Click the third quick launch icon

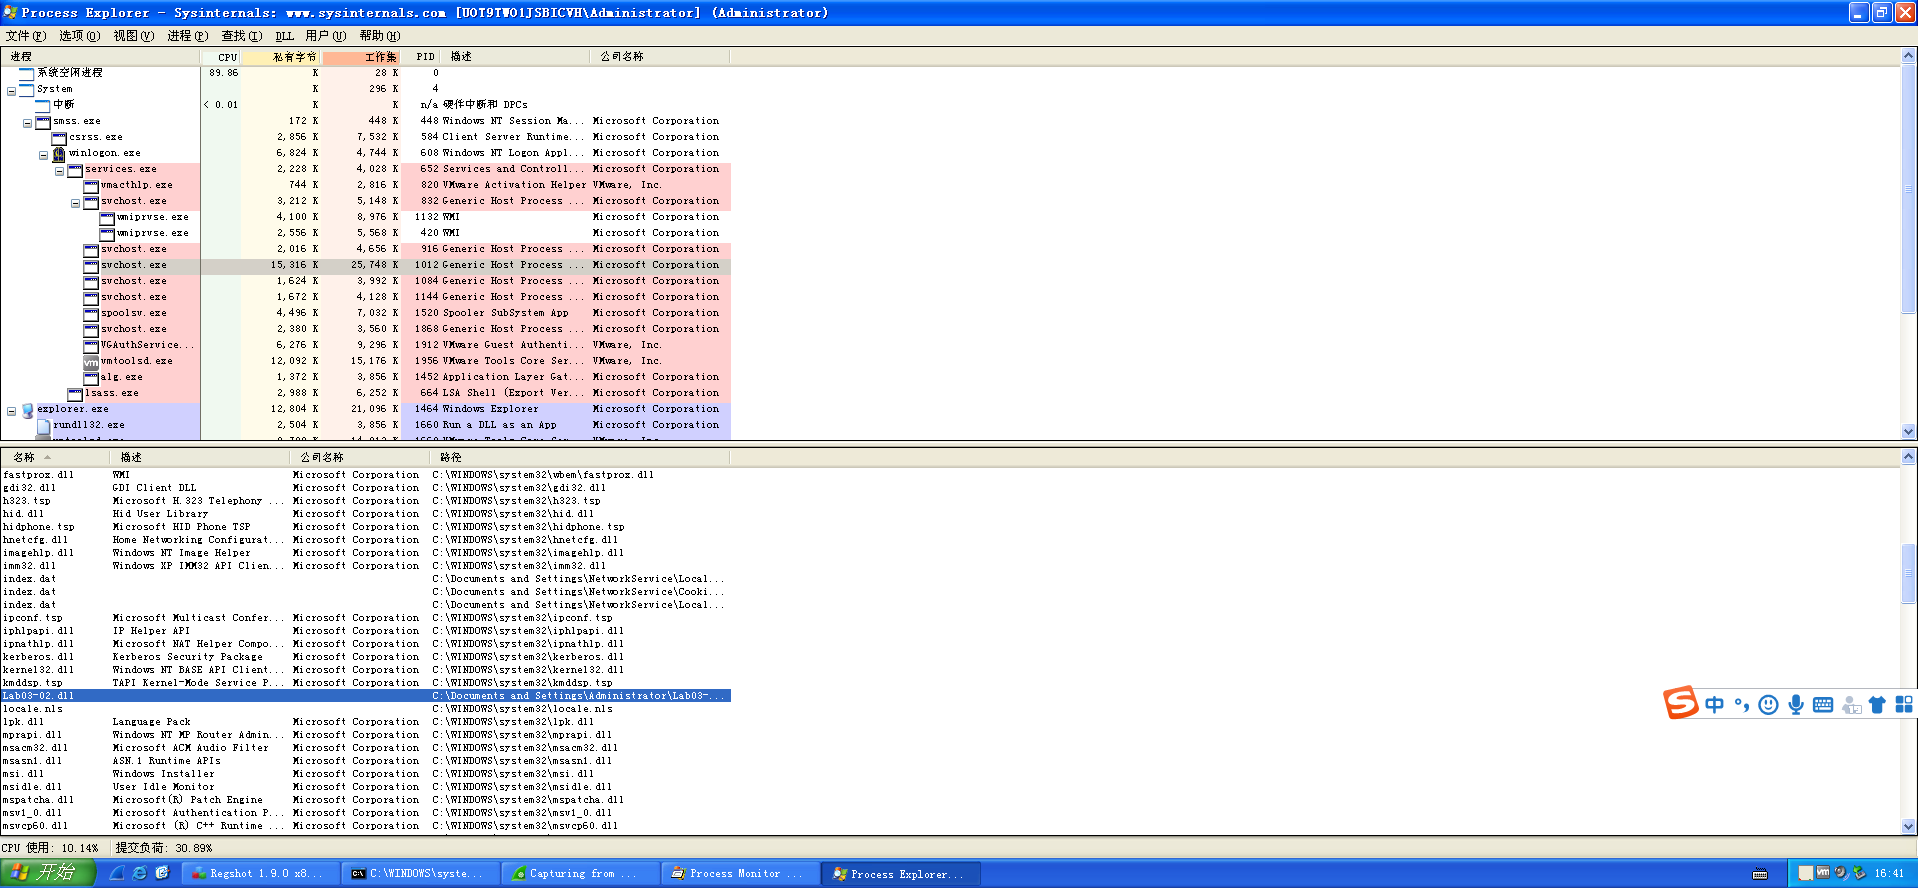[162, 873]
